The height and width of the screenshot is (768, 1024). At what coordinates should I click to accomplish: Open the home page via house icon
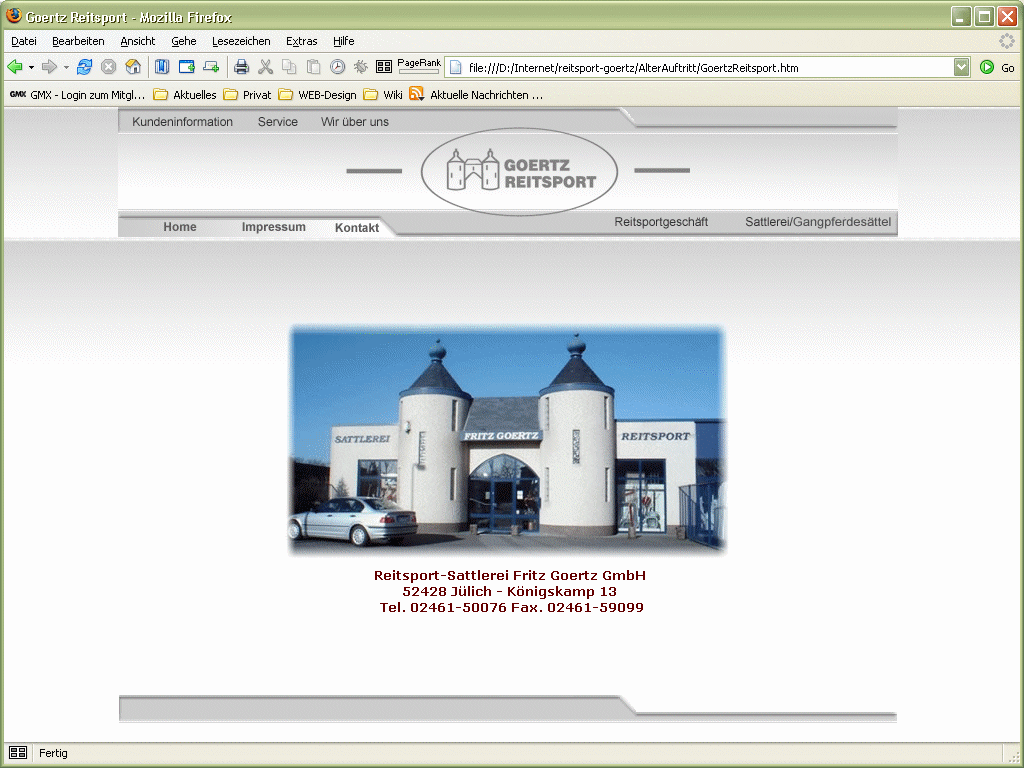pyautogui.click(x=133, y=67)
